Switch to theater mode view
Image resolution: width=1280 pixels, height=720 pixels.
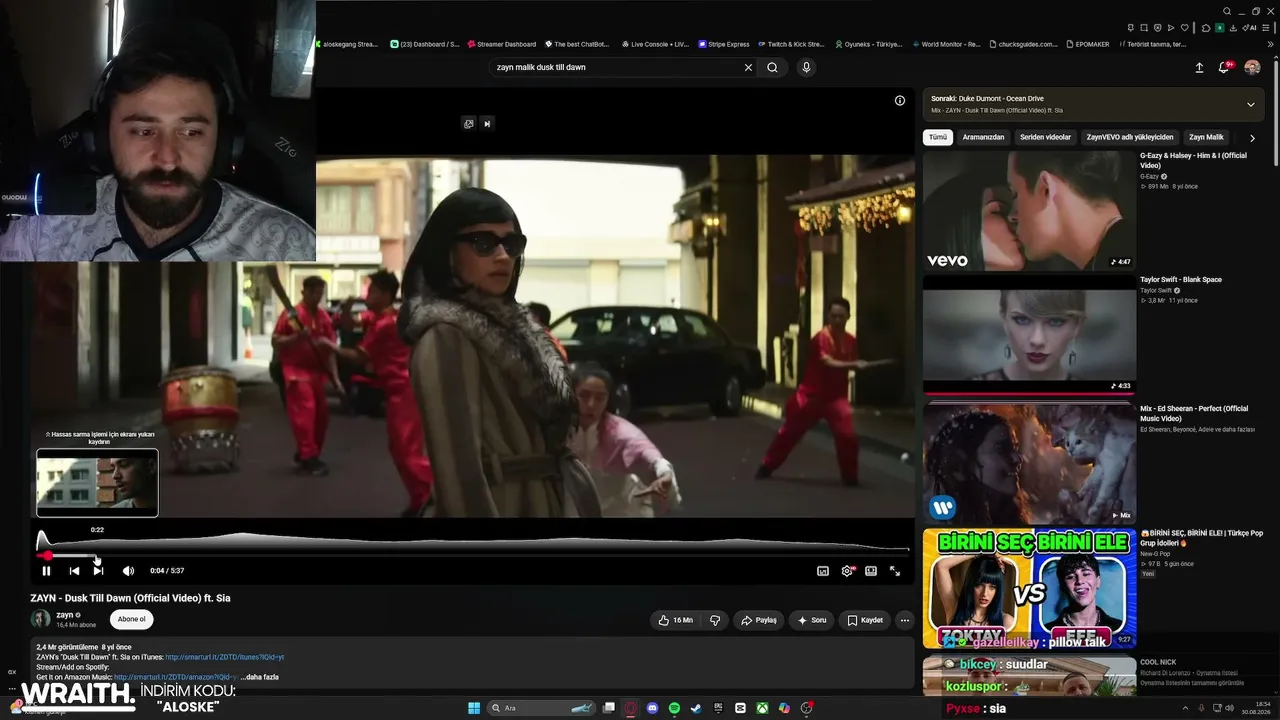[x=871, y=571]
